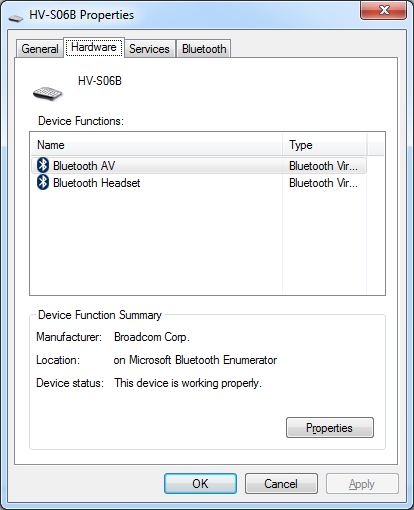Confirm the dialog with OK
The width and height of the screenshot is (414, 510).
tap(200, 483)
